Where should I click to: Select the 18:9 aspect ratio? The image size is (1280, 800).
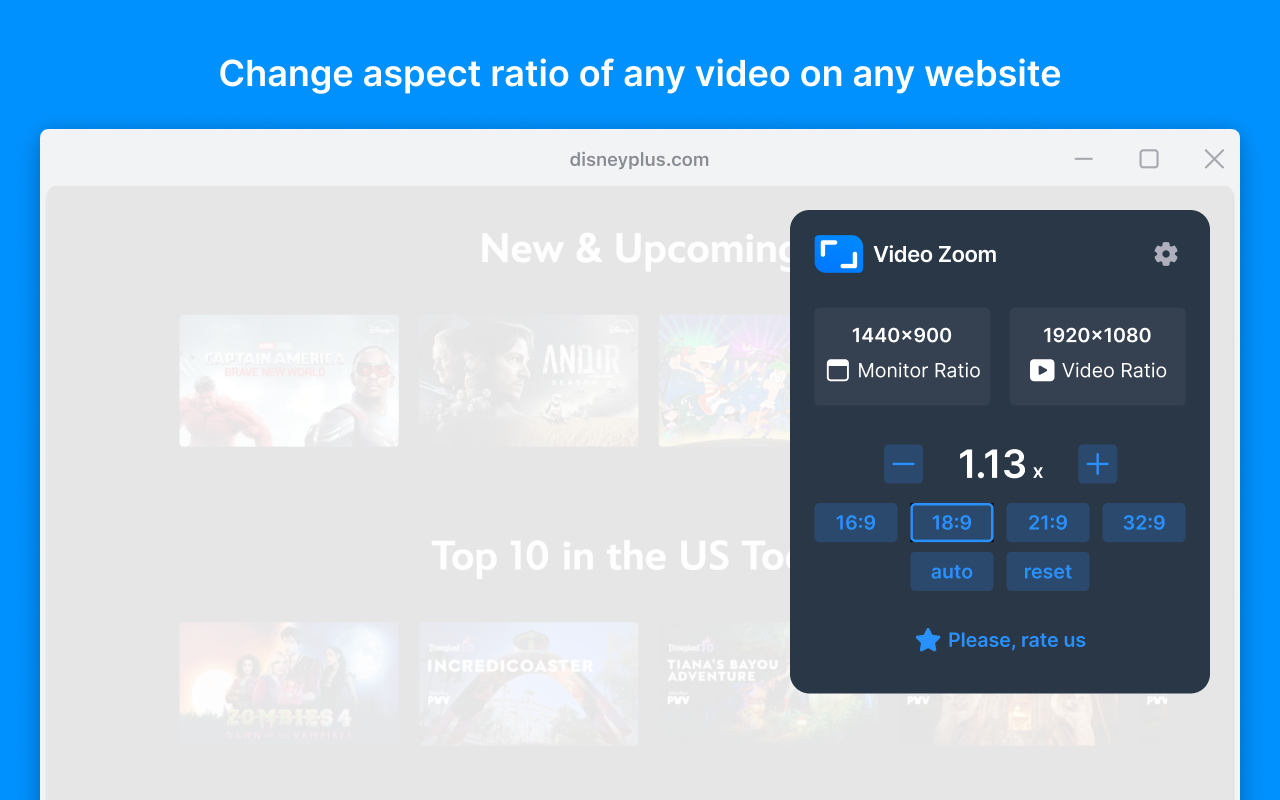[952, 523]
